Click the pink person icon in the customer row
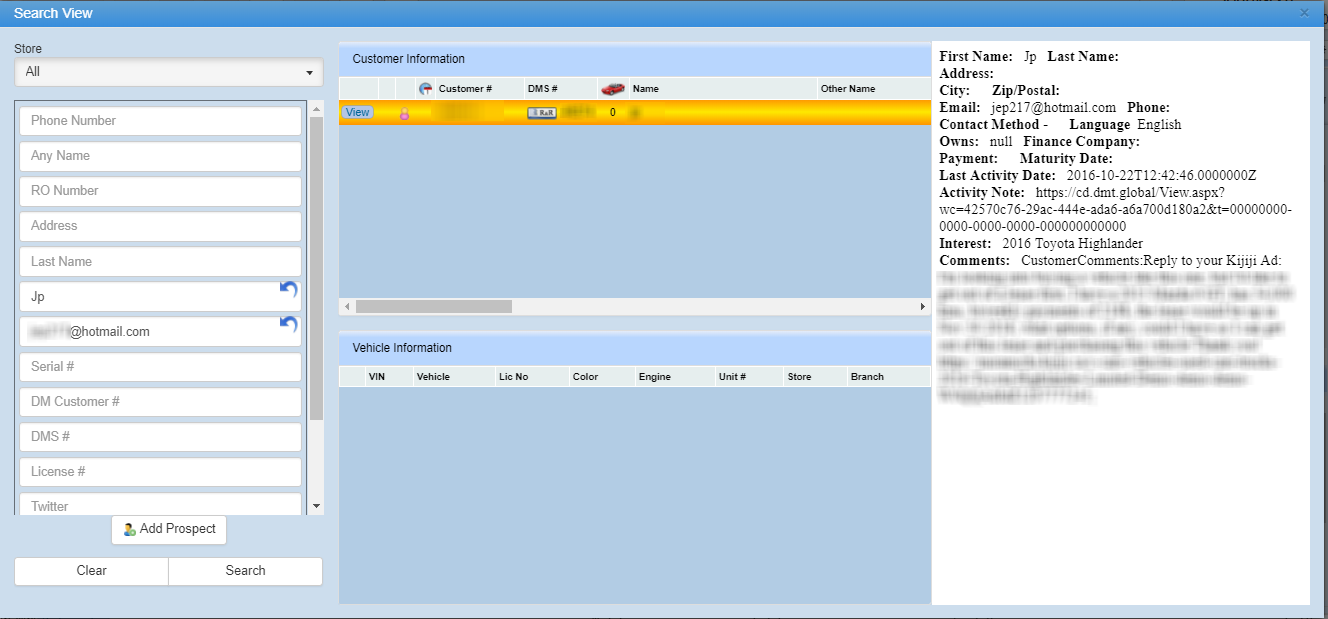 (x=405, y=113)
